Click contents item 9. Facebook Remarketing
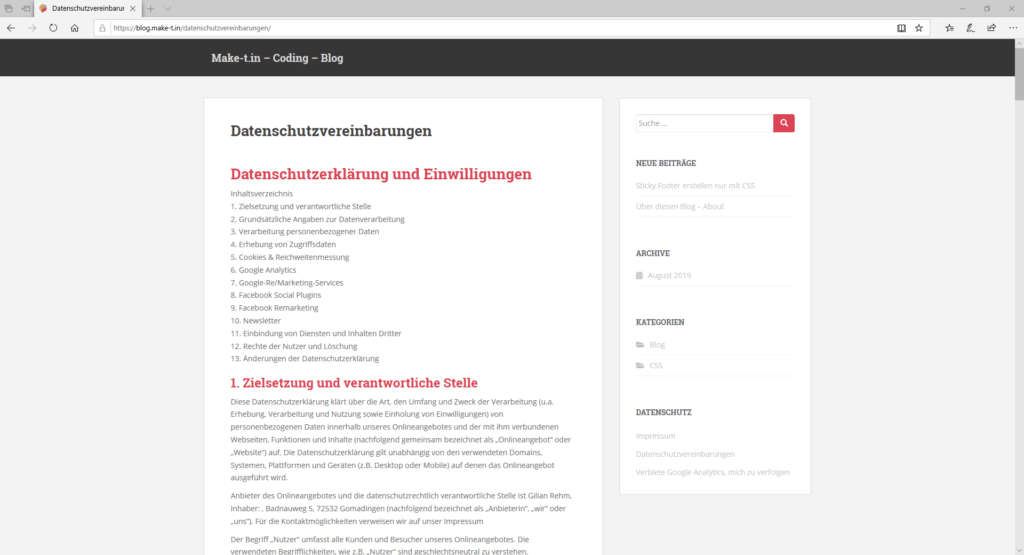 (x=274, y=308)
